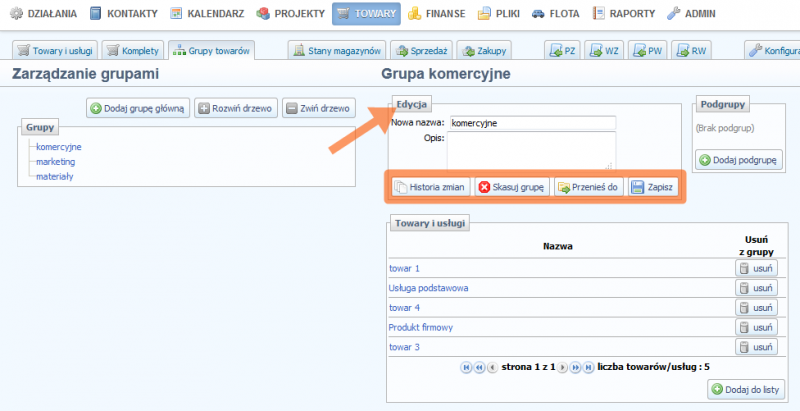Go to the next page of products
Screen dimensions: 800x411
[563, 367]
